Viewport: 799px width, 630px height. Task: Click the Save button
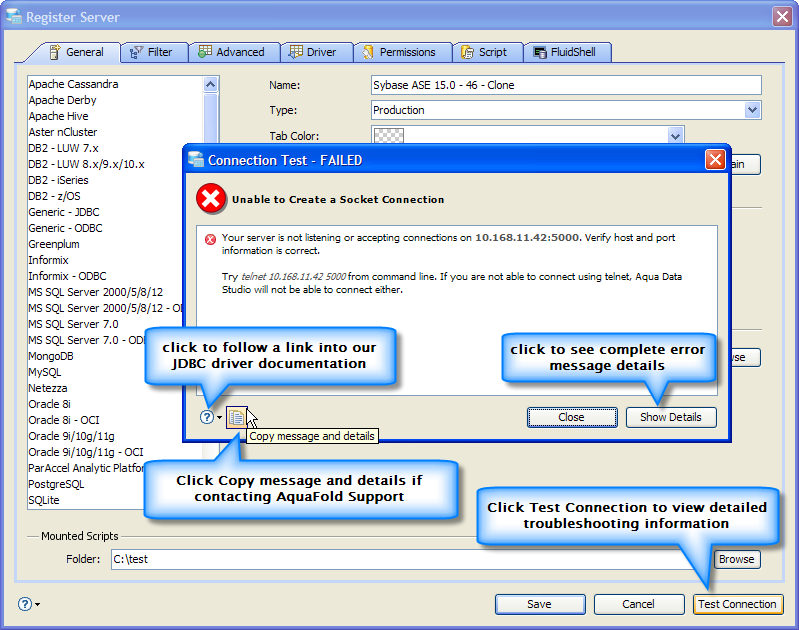pyautogui.click(x=540, y=604)
